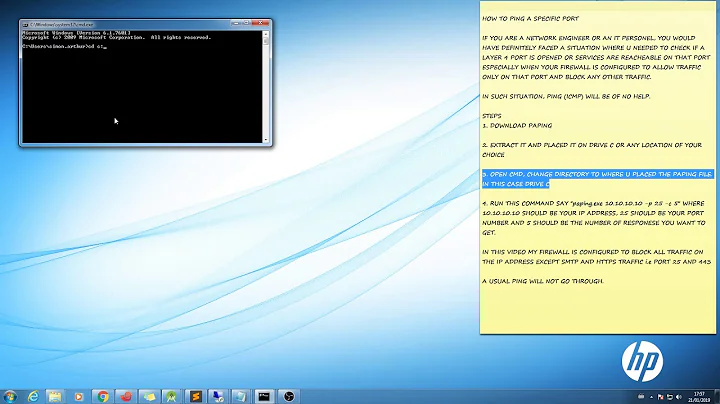Open Windows Explorer folder icon in taskbar
This screenshot has width=720, height=404.
[55, 396]
